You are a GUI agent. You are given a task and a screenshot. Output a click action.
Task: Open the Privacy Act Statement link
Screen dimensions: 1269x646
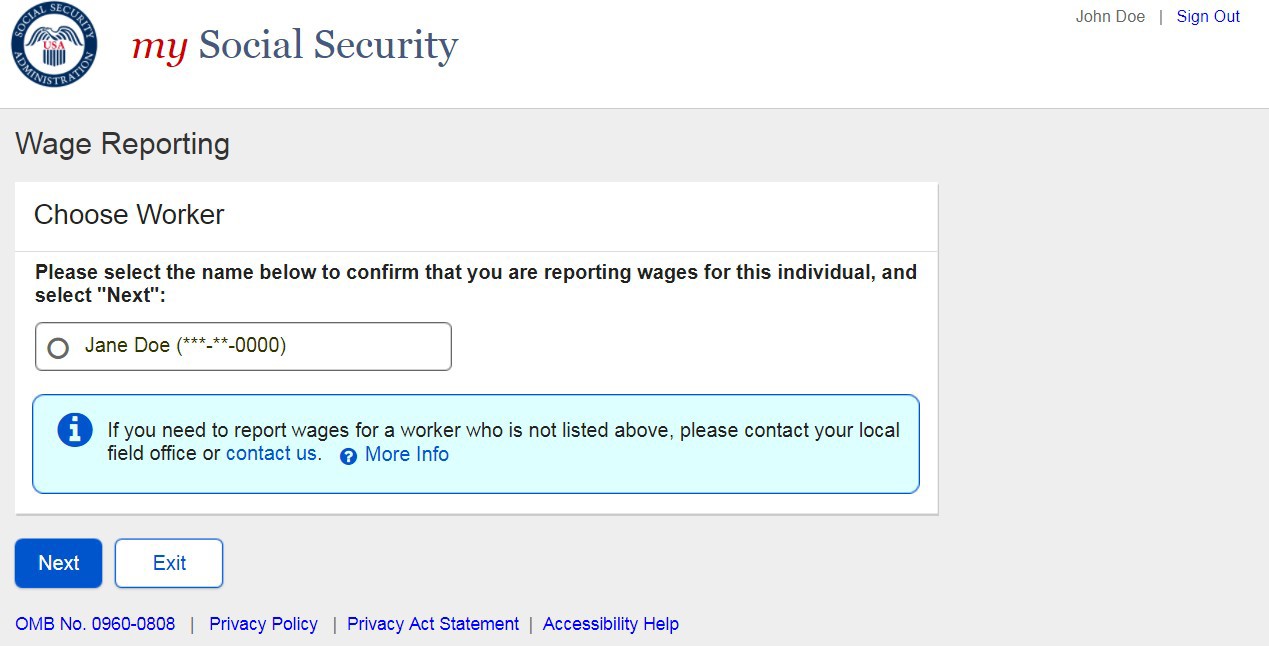pyautogui.click(x=432, y=624)
